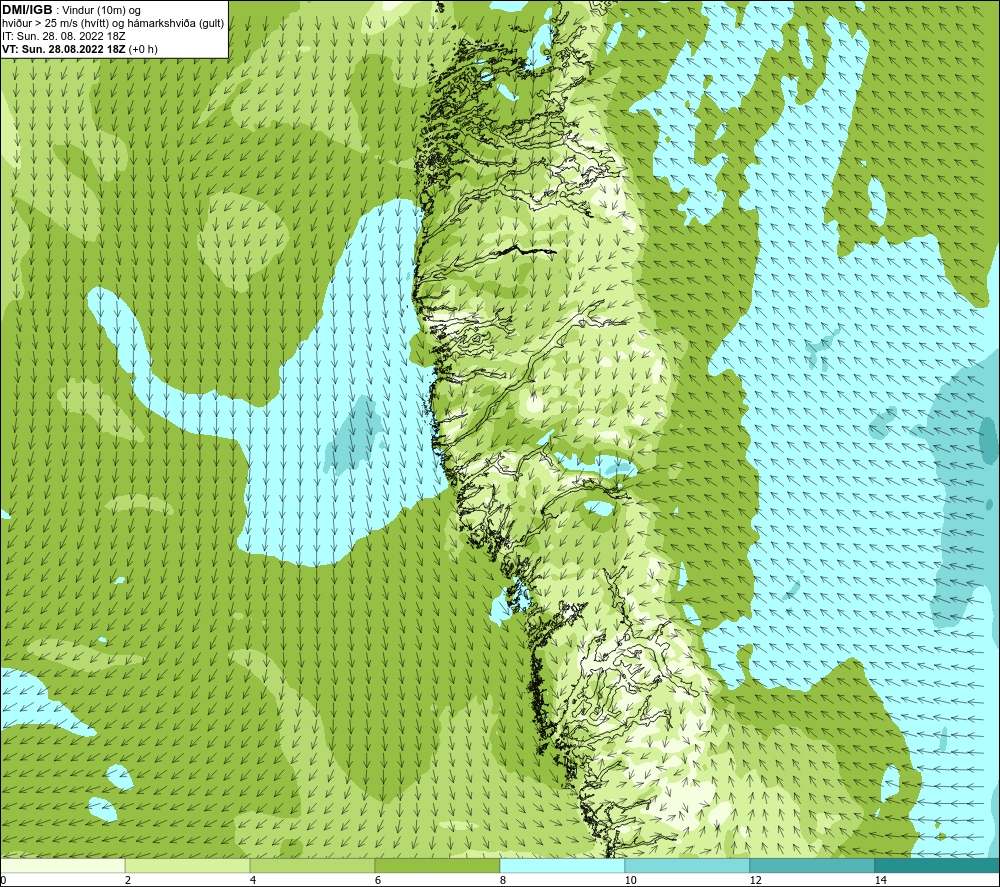Click the 6–8 m/s dark green scale segment

[x=438, y=866]
